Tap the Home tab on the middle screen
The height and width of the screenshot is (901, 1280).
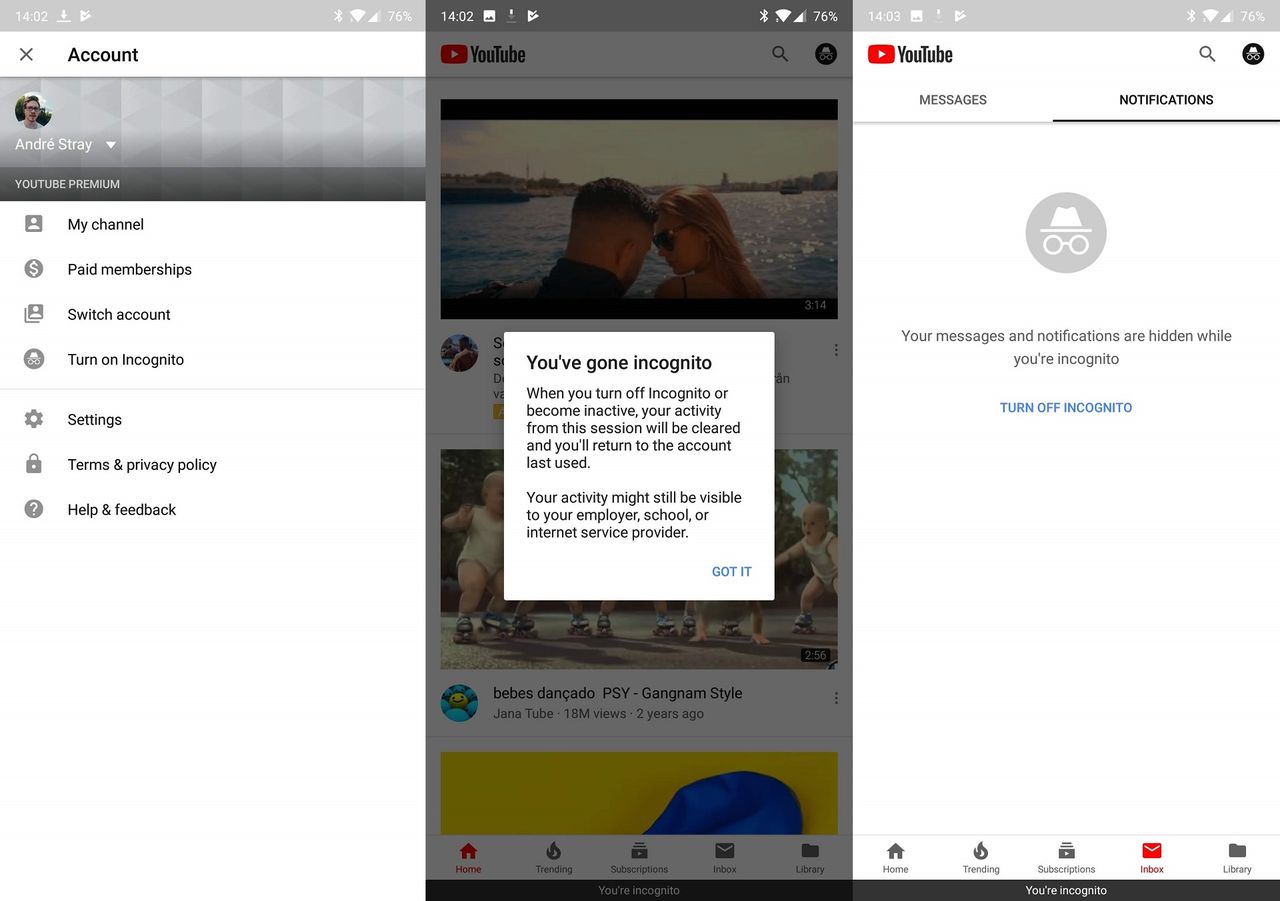coord(468,858)
